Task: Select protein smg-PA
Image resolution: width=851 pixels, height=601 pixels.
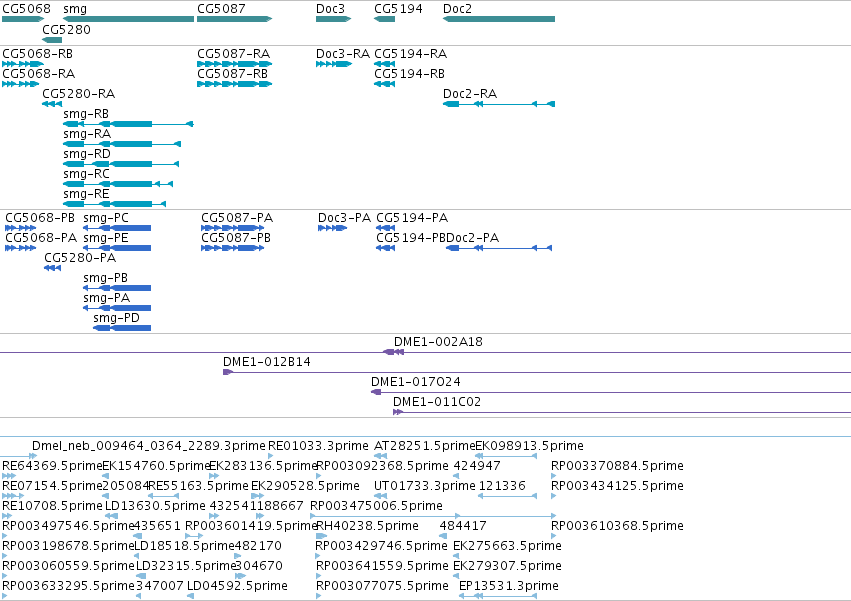Action: [x=117, y=308]
